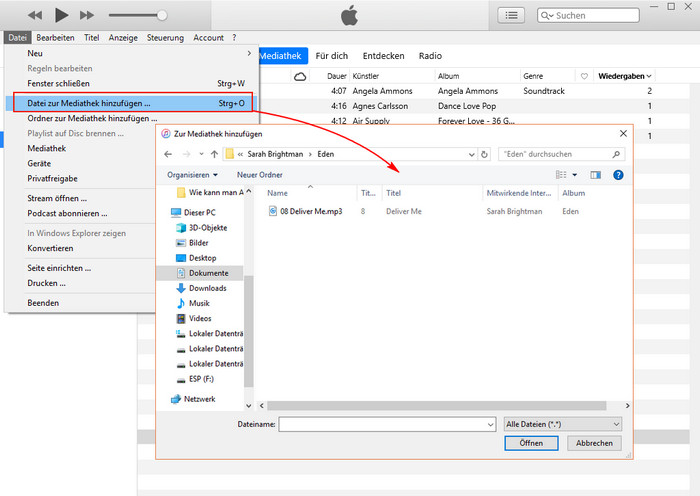This screenshot has height=496, width=700.
Task: Click the Abbrechen button
Action: click(594, 443)
